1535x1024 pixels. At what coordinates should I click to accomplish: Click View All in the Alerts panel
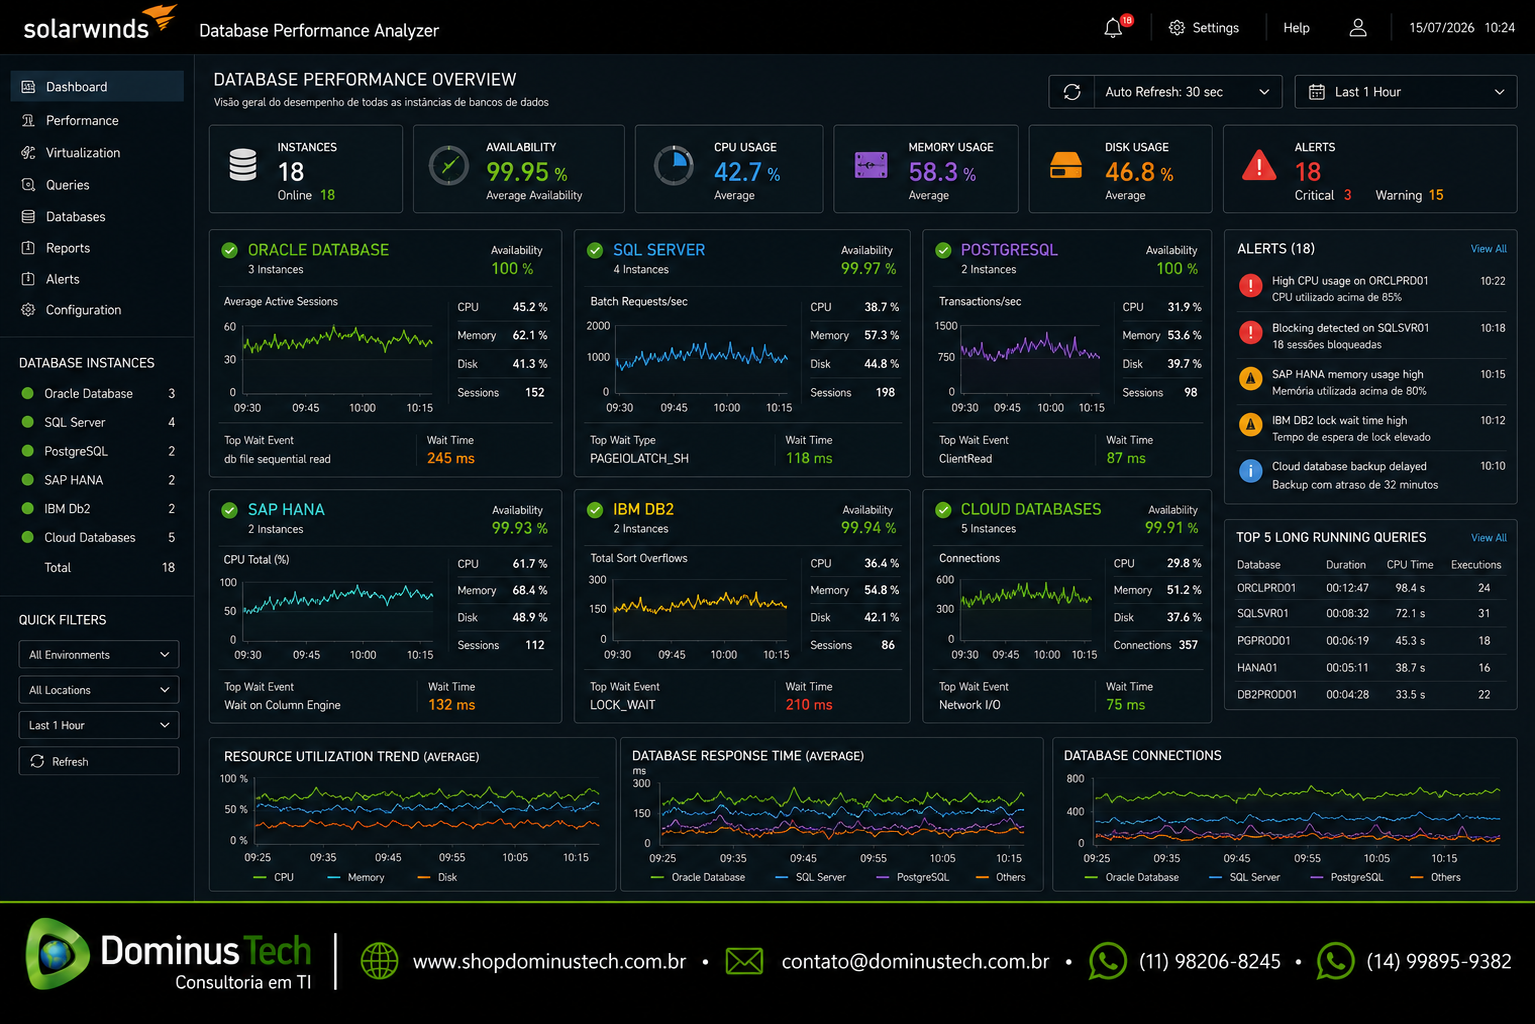(1488, 249)
